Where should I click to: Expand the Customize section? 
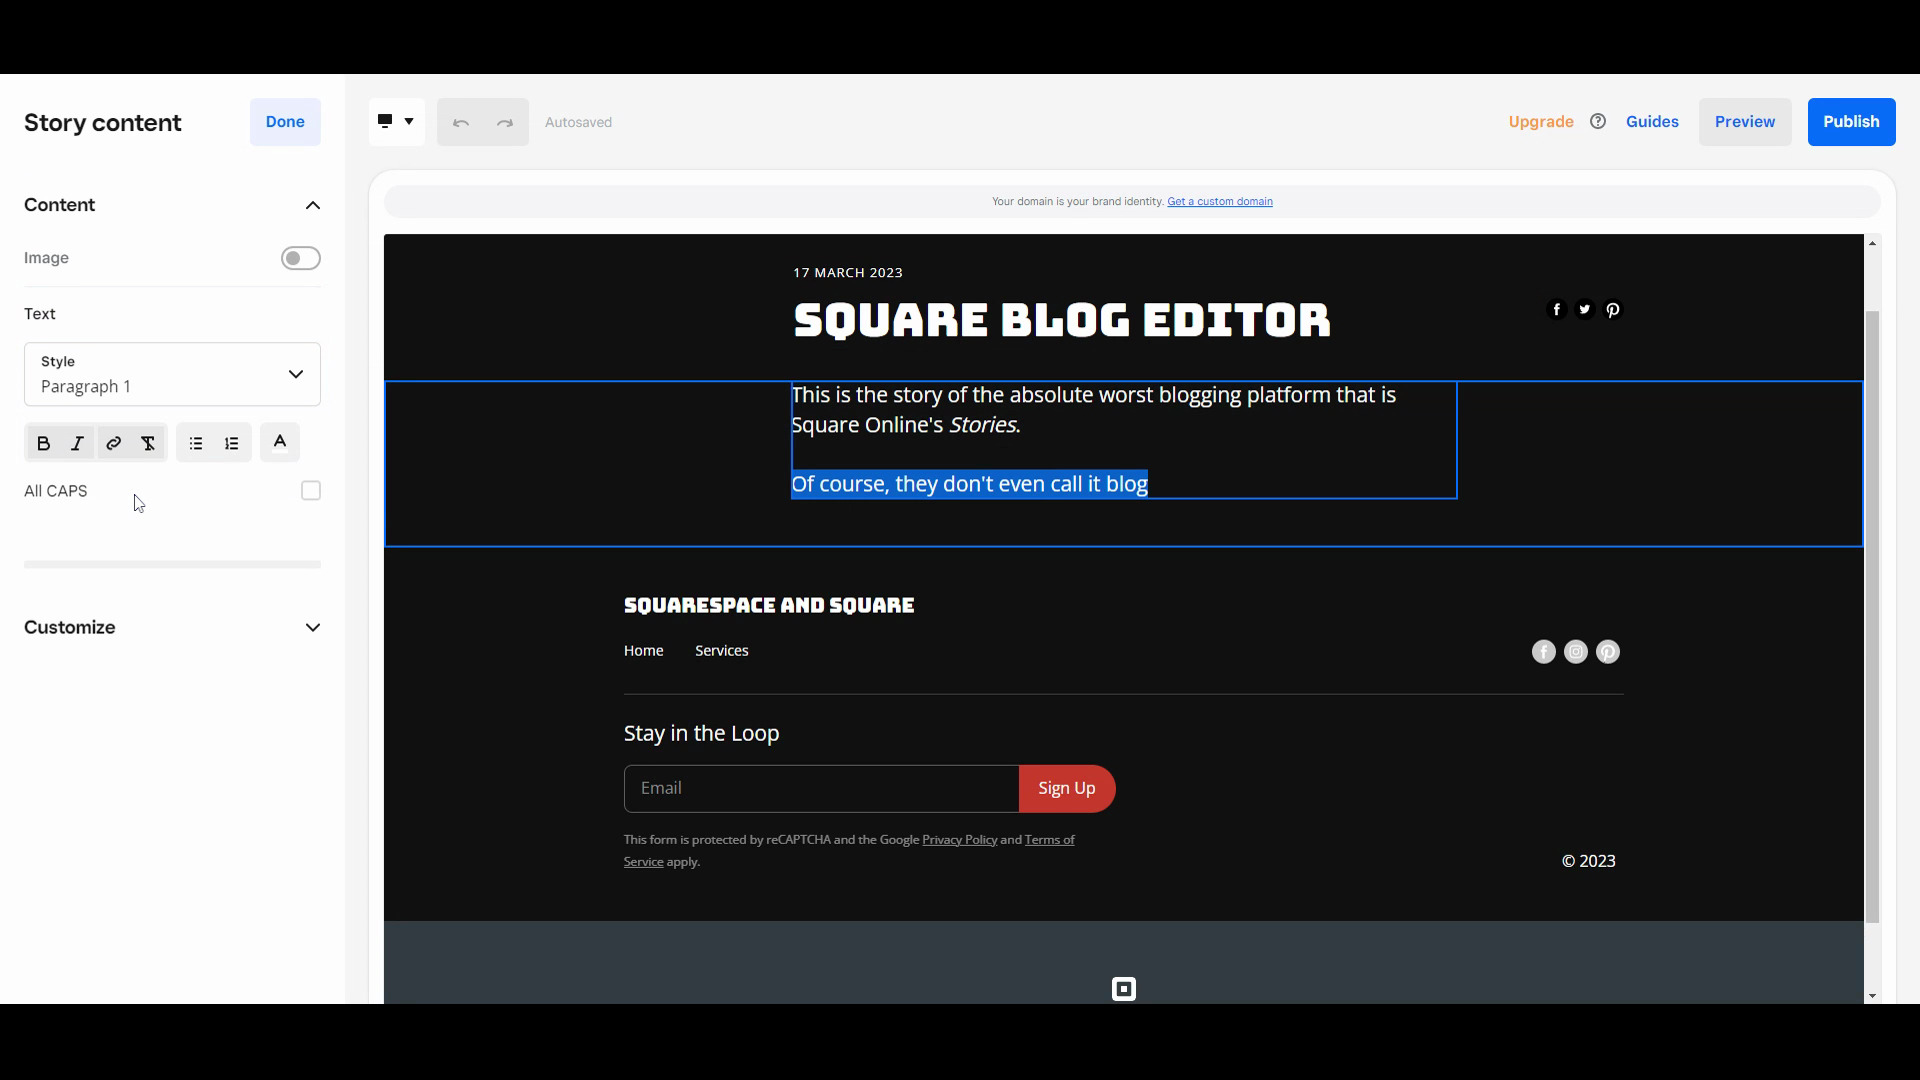pyautogui.click(x=313, y=628)
